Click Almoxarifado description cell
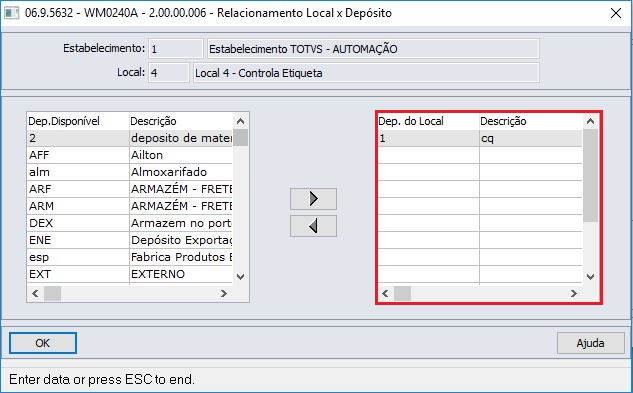 click(x=181, y=172)
